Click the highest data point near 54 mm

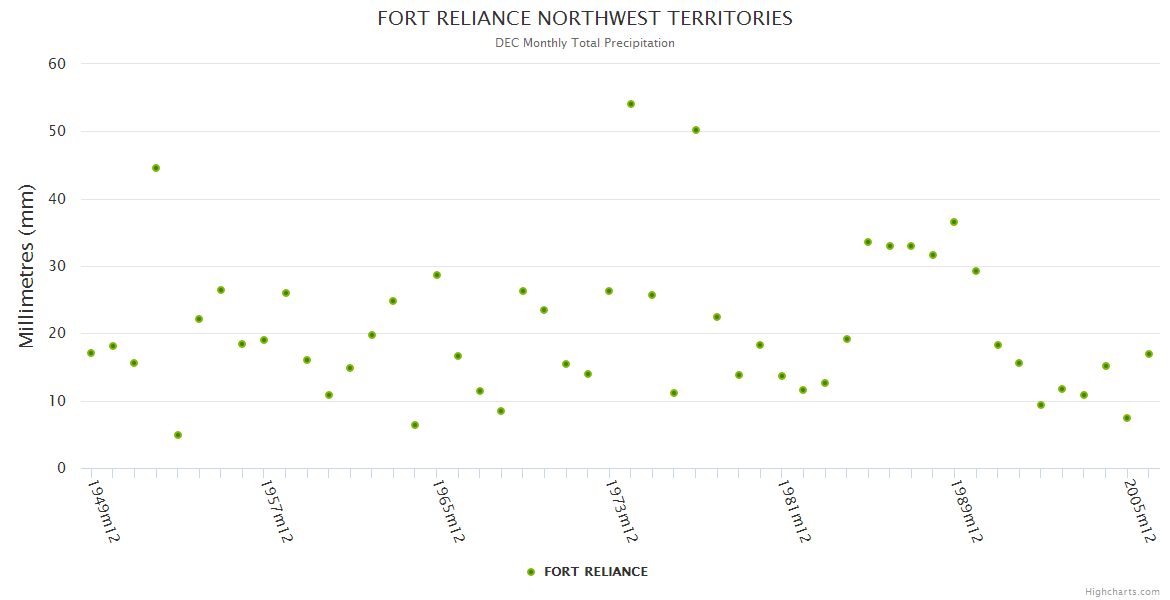[x=631, y=104]
